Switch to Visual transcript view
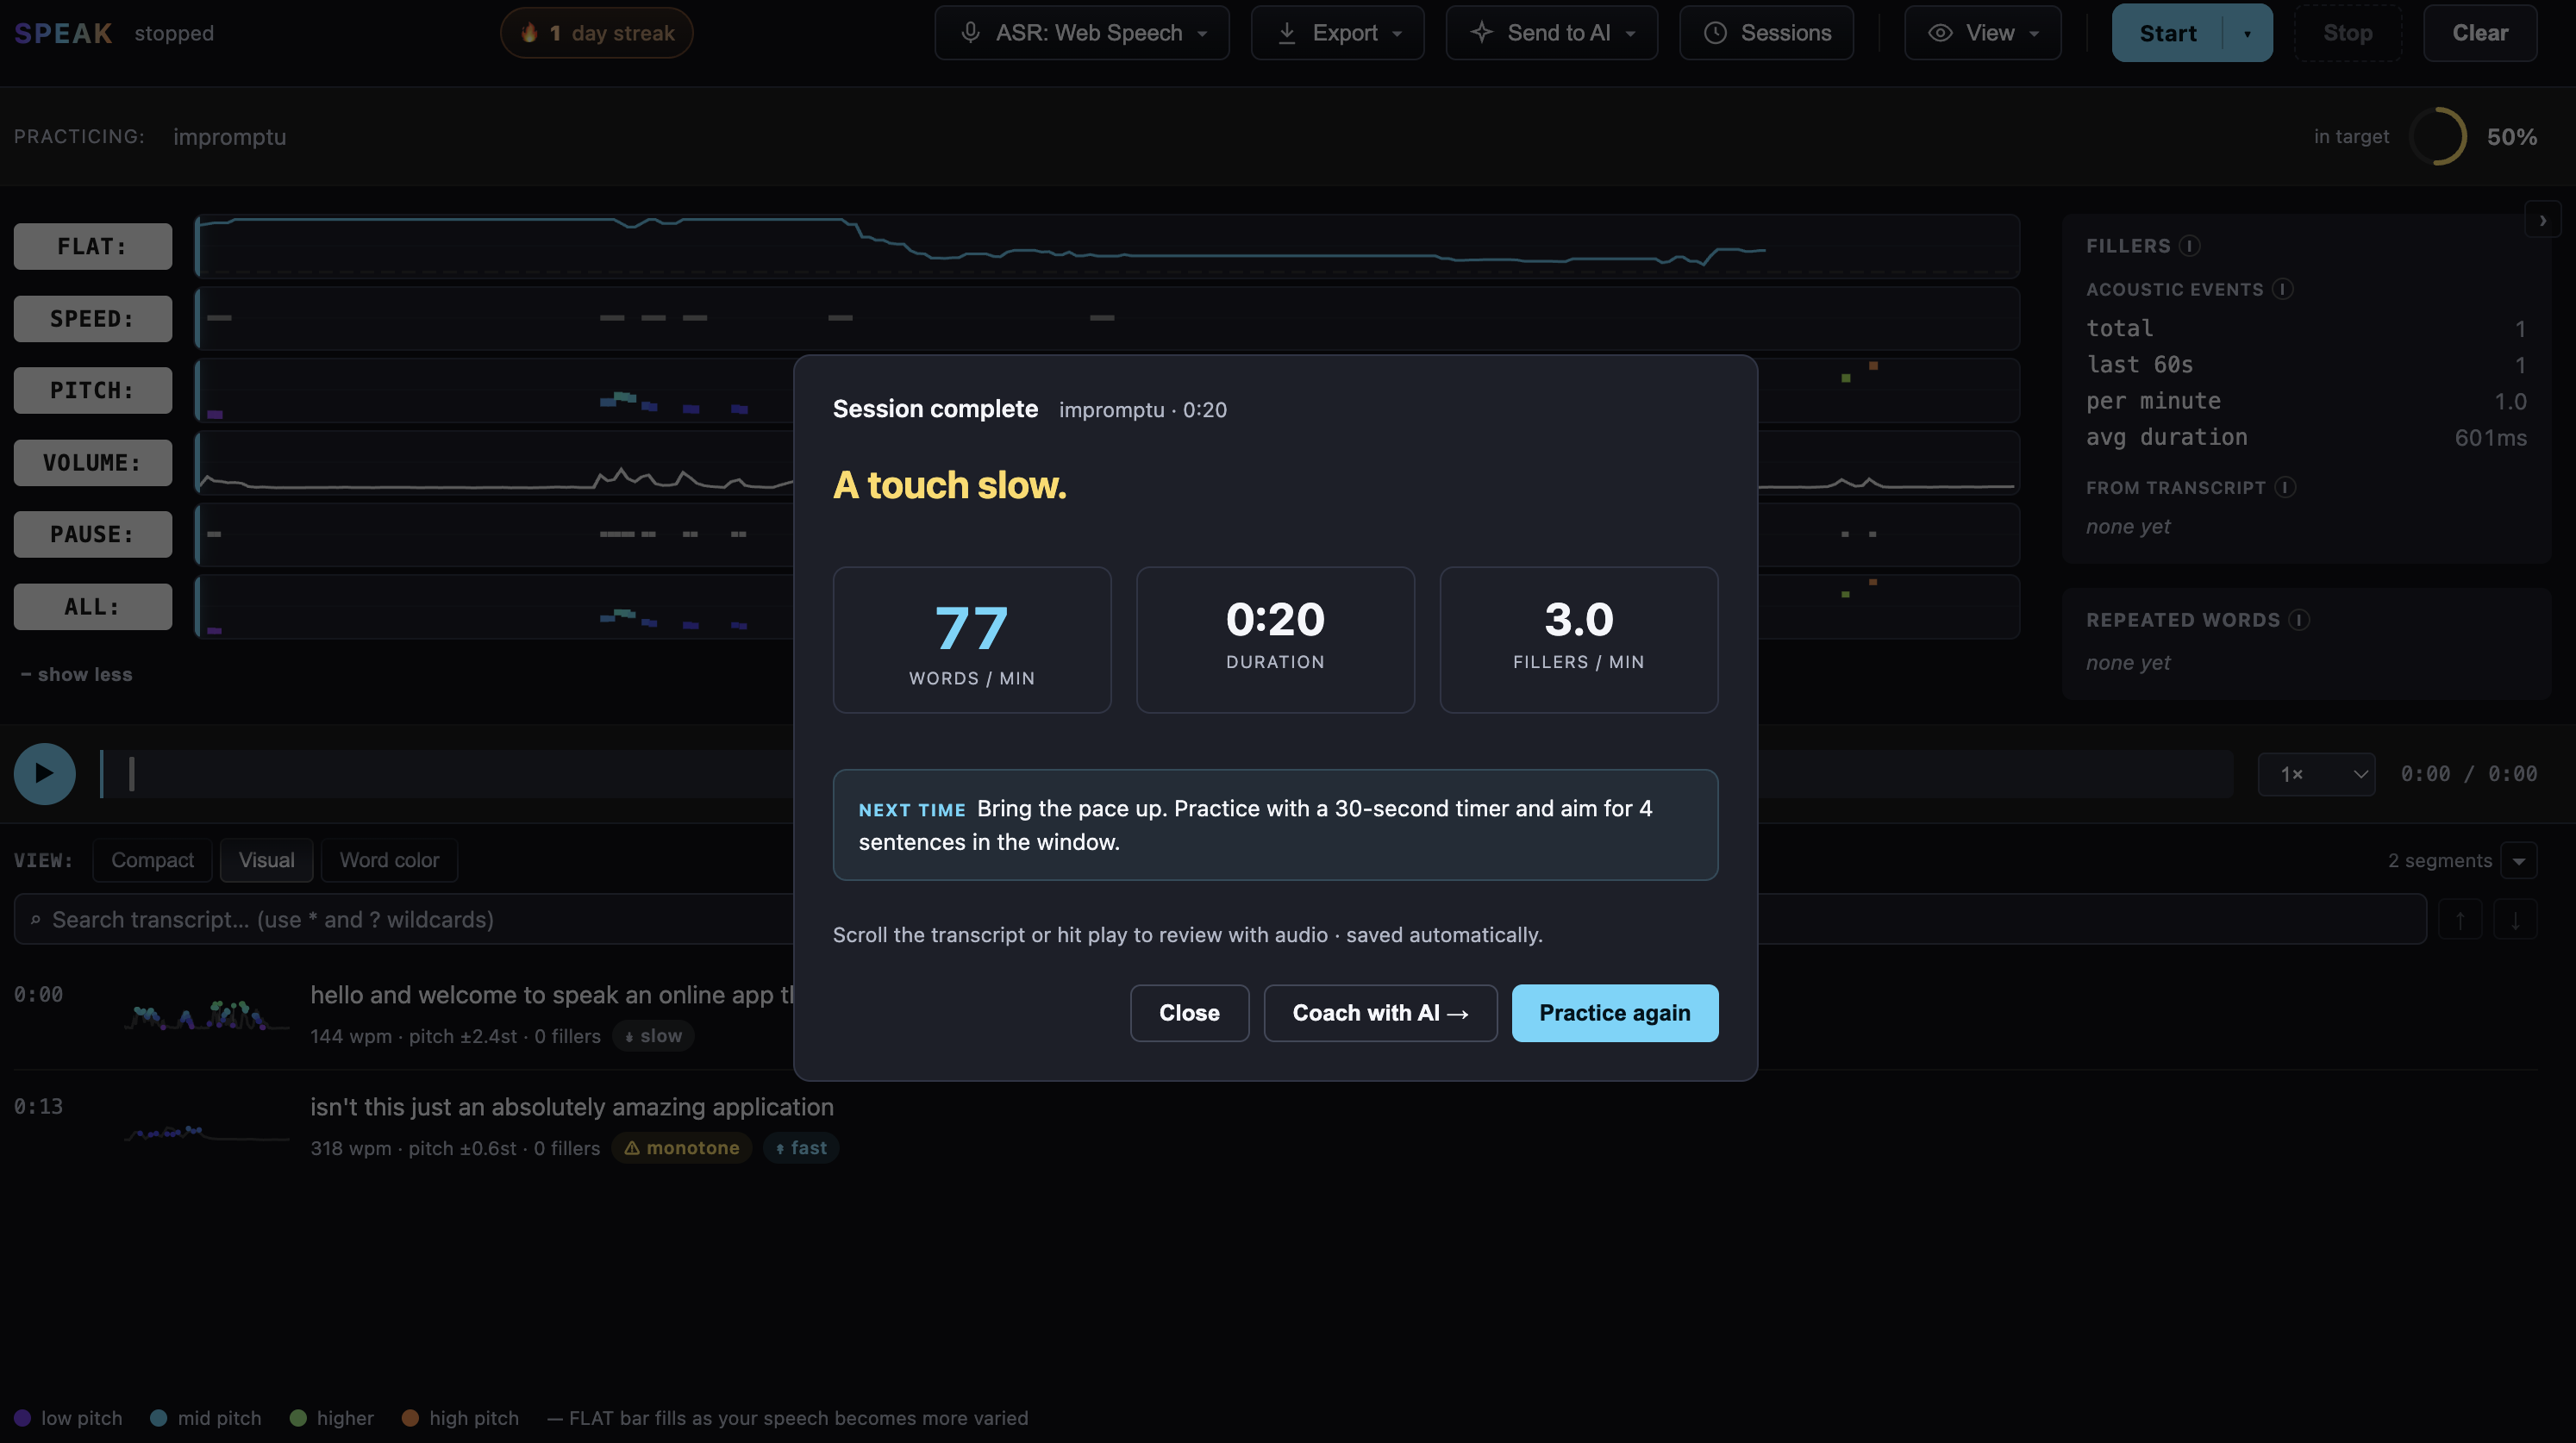This screenshot has height=1443, width=2576. 266,860
